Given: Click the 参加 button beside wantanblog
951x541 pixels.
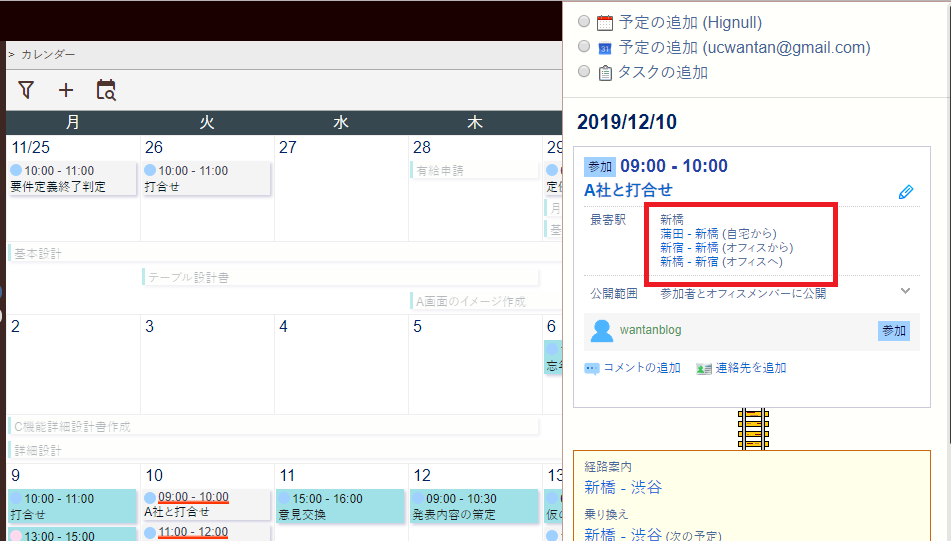Looking at the screenshot, I should (x=893, y=331).
